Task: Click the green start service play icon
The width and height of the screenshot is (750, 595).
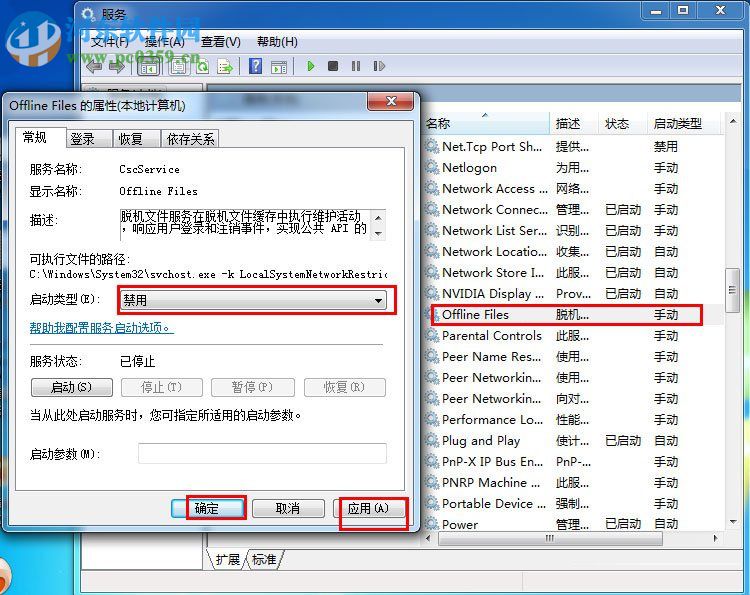Action: (311, 66)
